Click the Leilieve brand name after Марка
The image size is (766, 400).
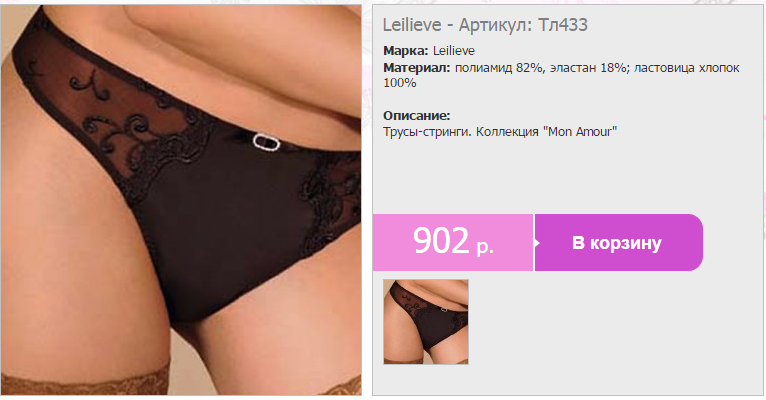454,51
